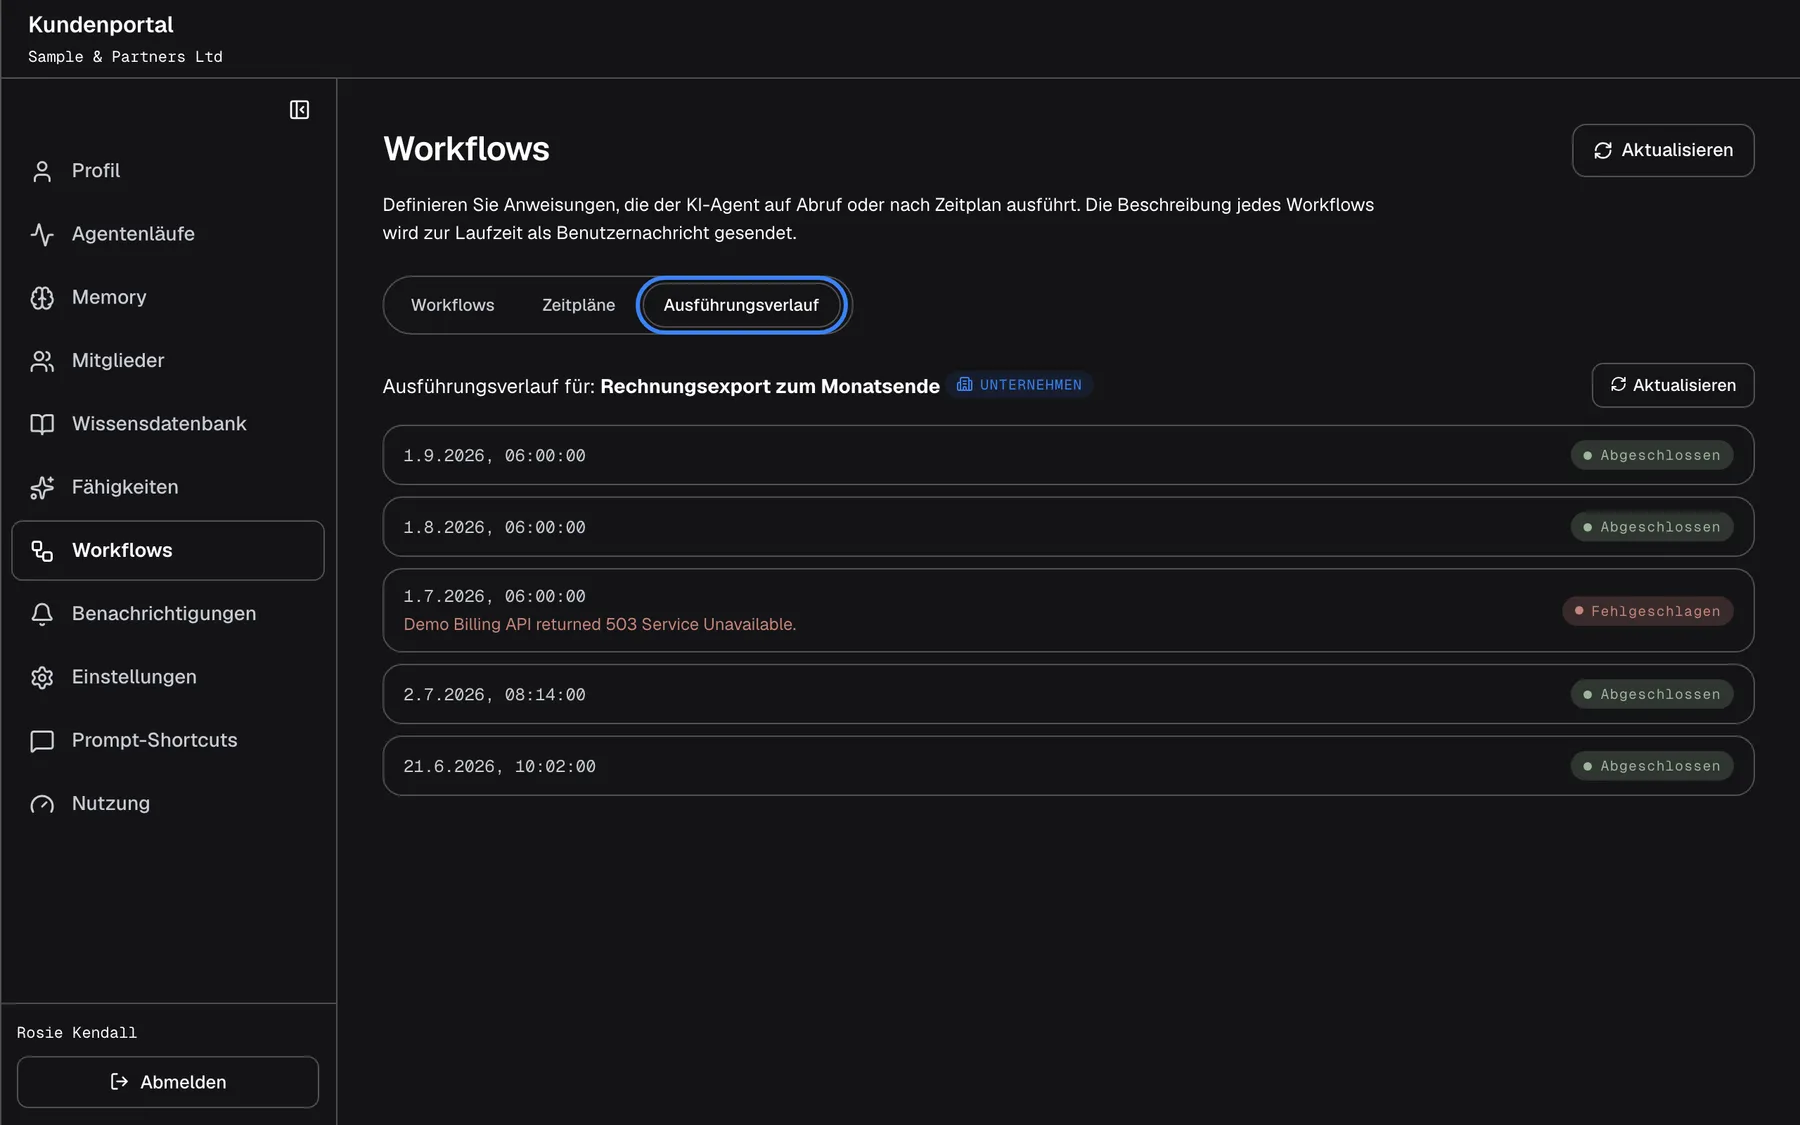Viewport: 1800px width, 1125px height.
Task: Click the Fehlgeschlagen status badge
Action: pyautogui.click(x=1647, y=611)
